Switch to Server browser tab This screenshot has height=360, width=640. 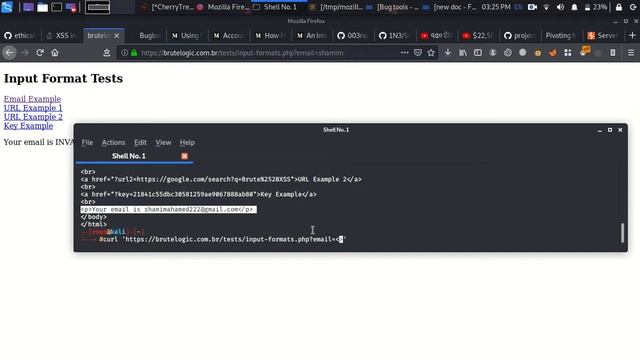[603, 36]
